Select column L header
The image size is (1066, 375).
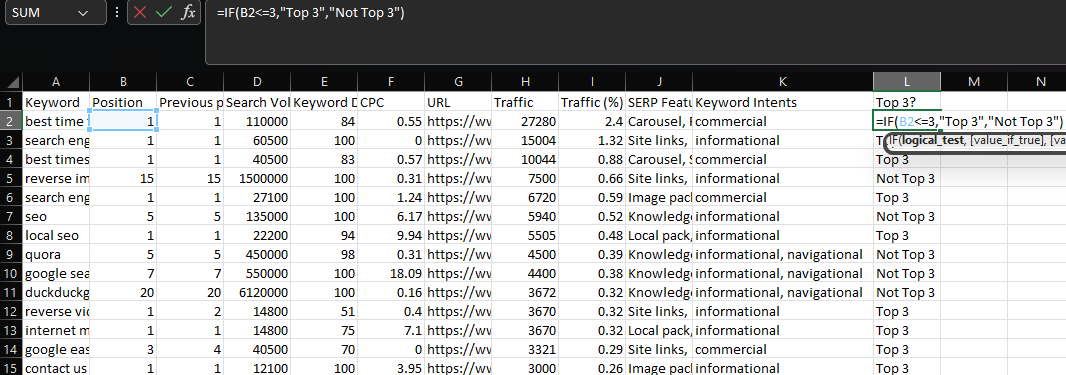click(x=907, y=82)
